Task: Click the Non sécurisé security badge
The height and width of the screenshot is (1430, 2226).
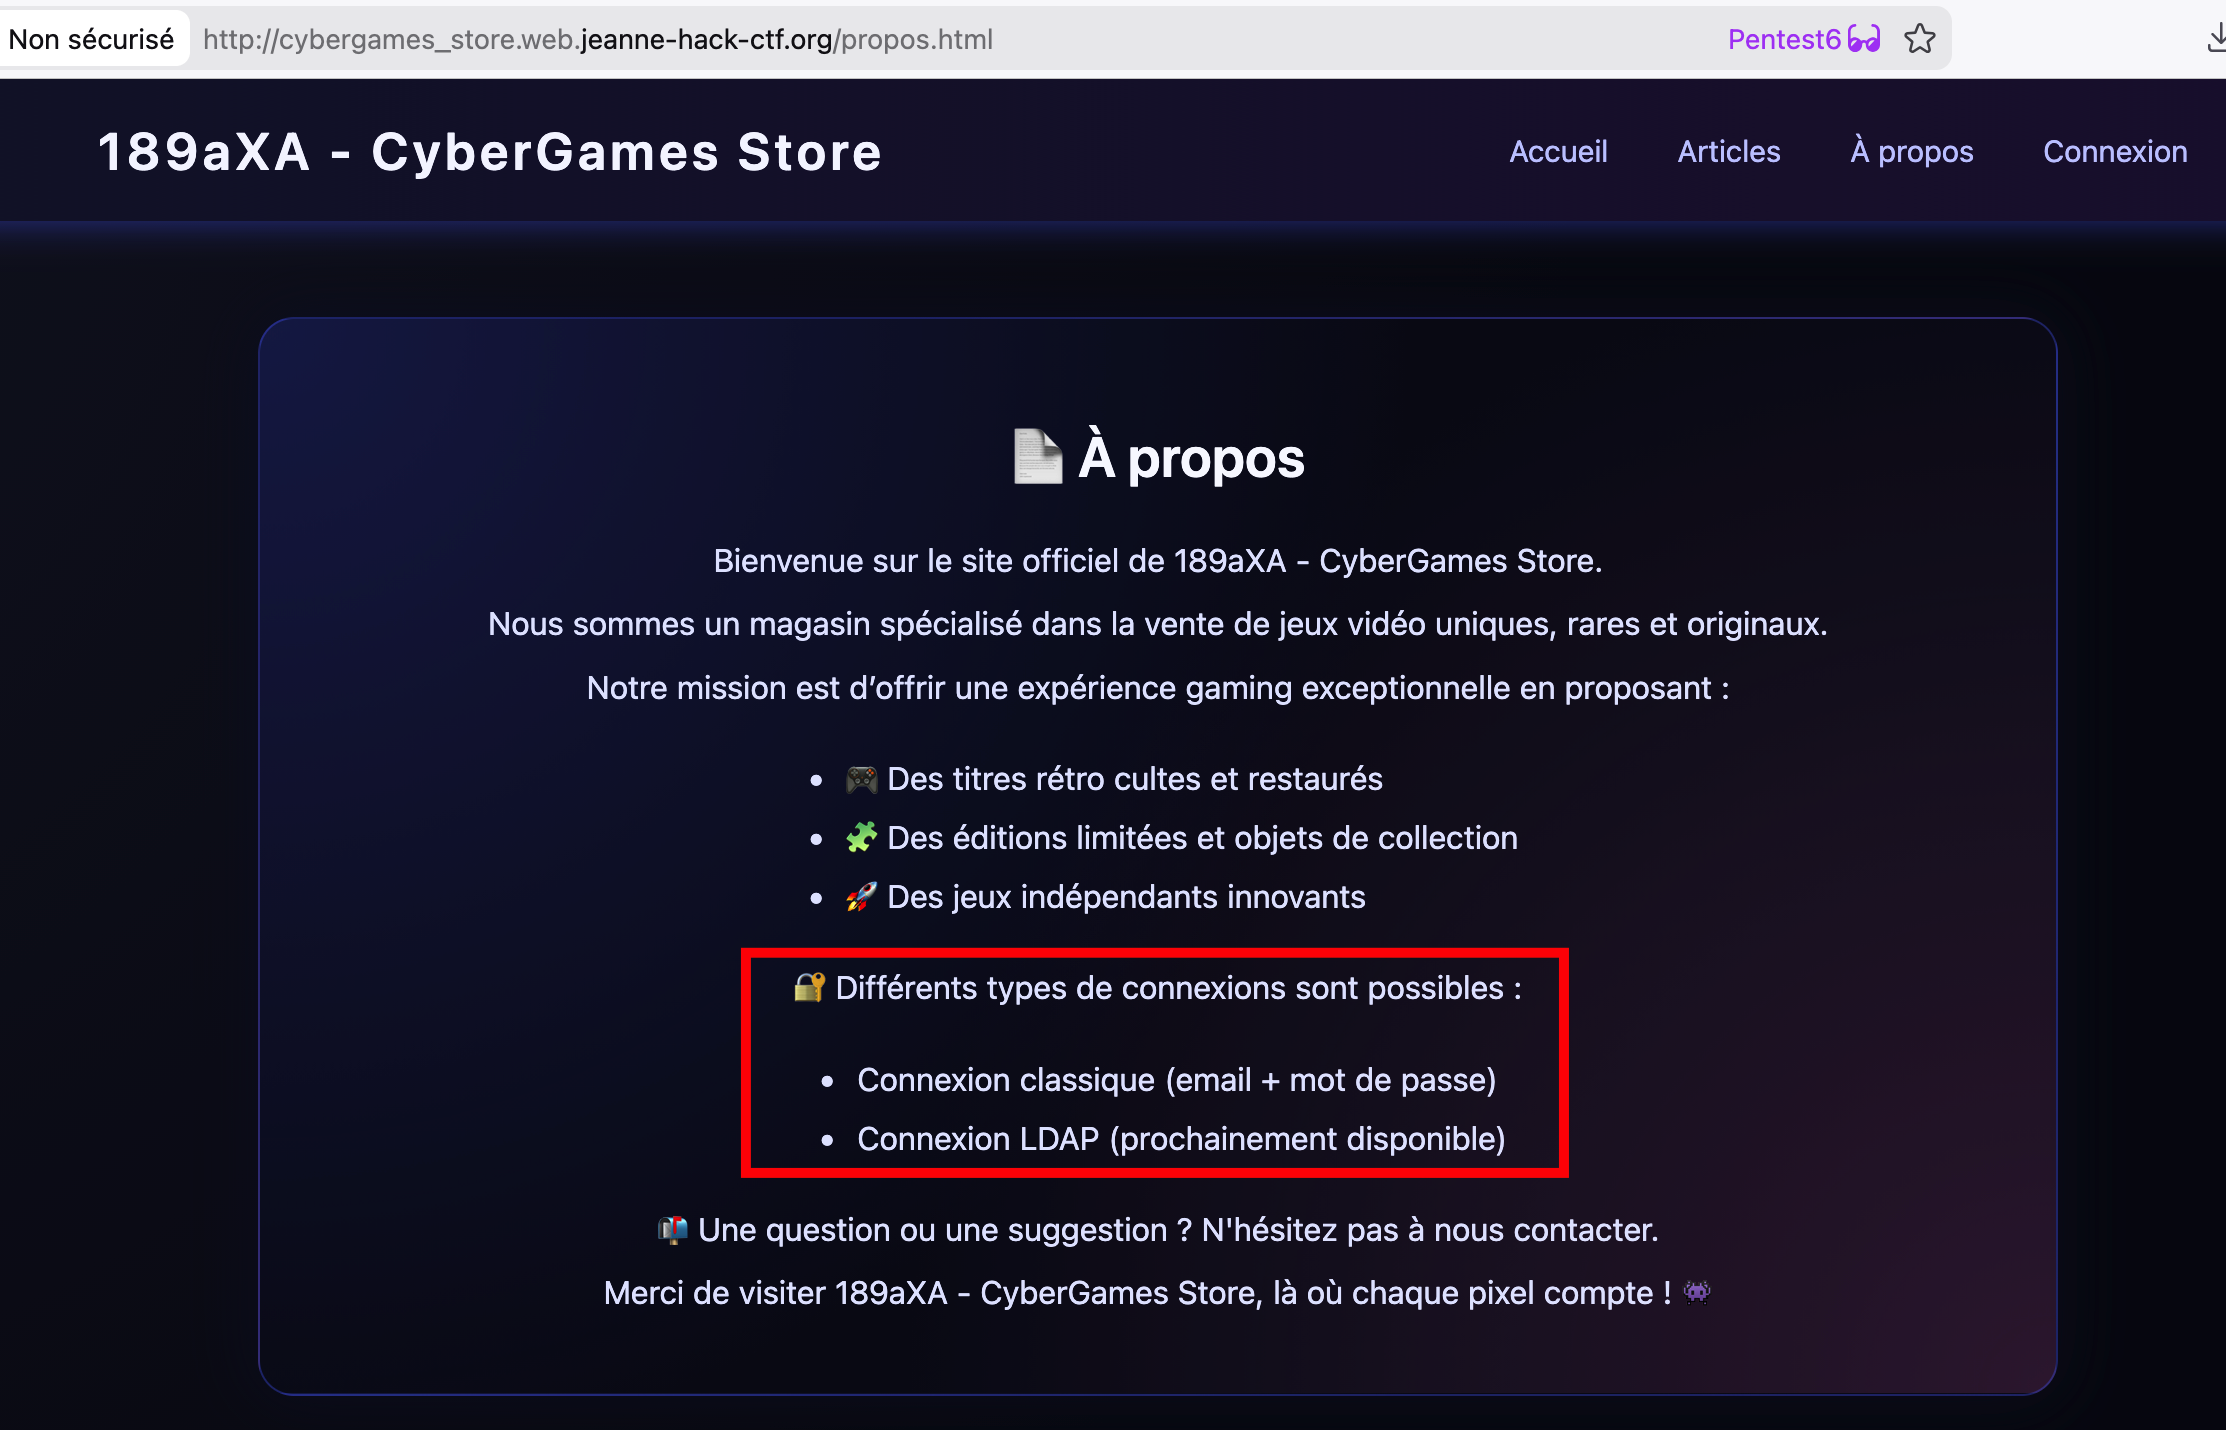Action: (x=91, y=39)
